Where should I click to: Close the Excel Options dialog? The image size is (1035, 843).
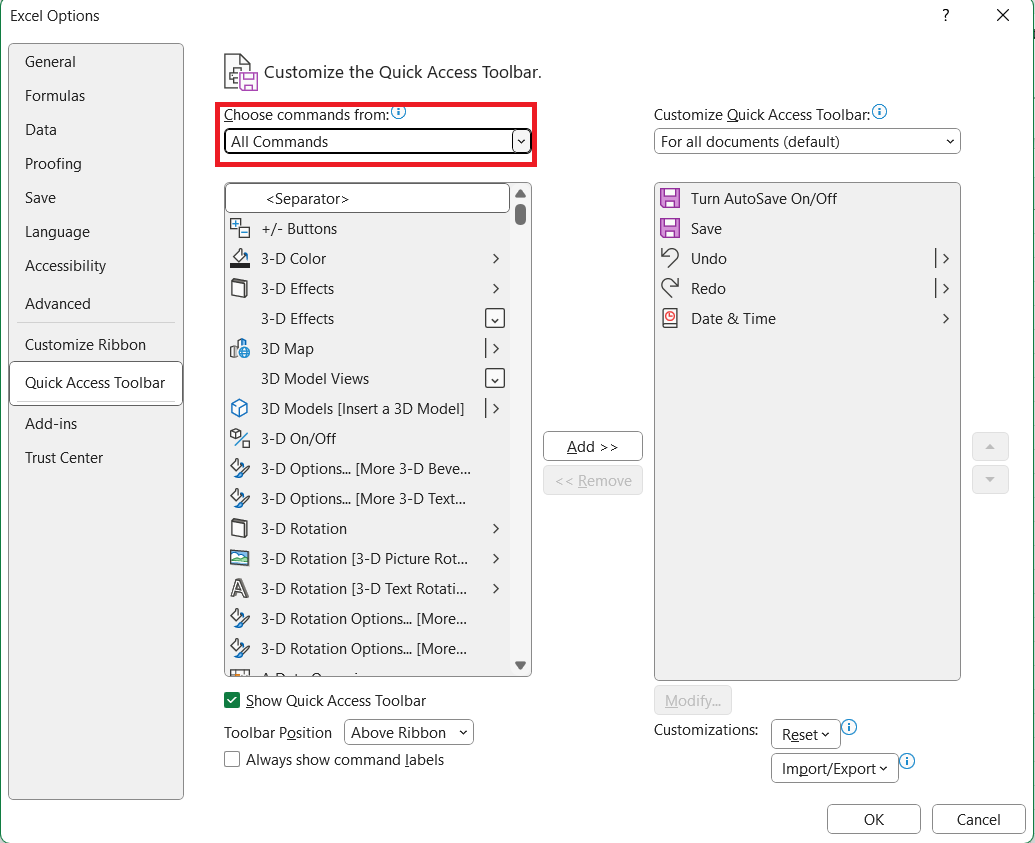(1003, 15)
